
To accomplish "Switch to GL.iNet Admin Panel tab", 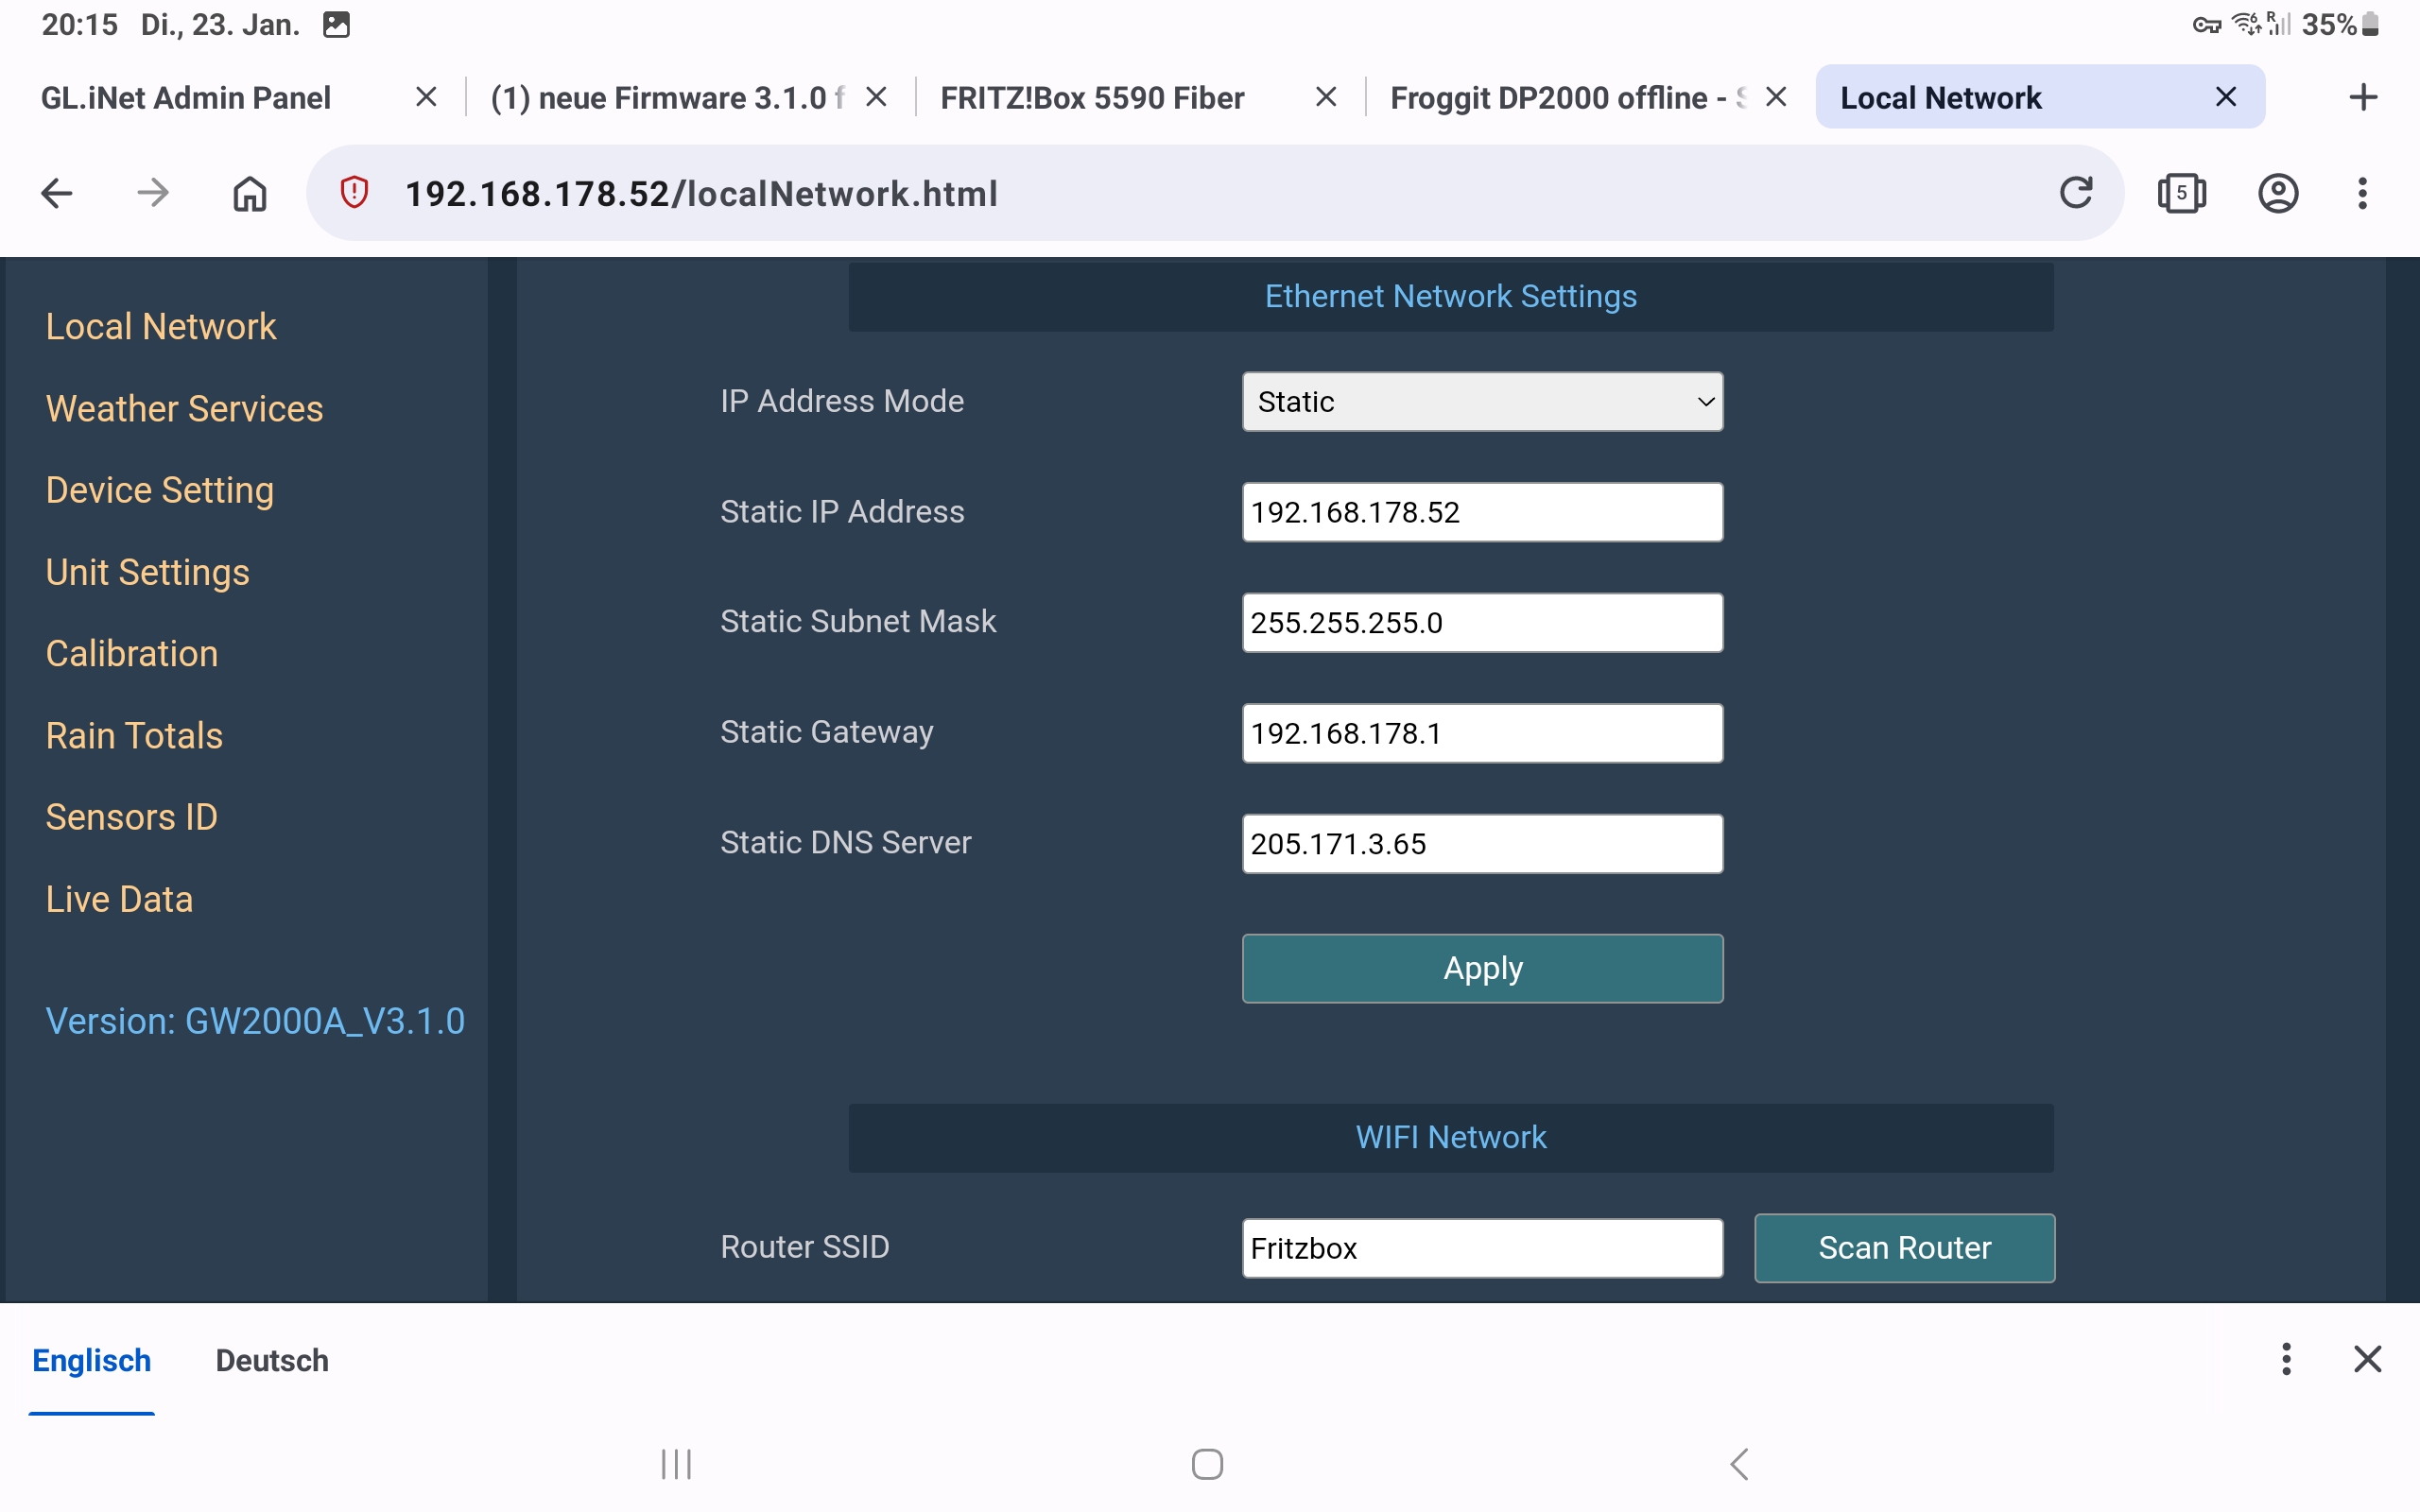I will click(186, 98).
